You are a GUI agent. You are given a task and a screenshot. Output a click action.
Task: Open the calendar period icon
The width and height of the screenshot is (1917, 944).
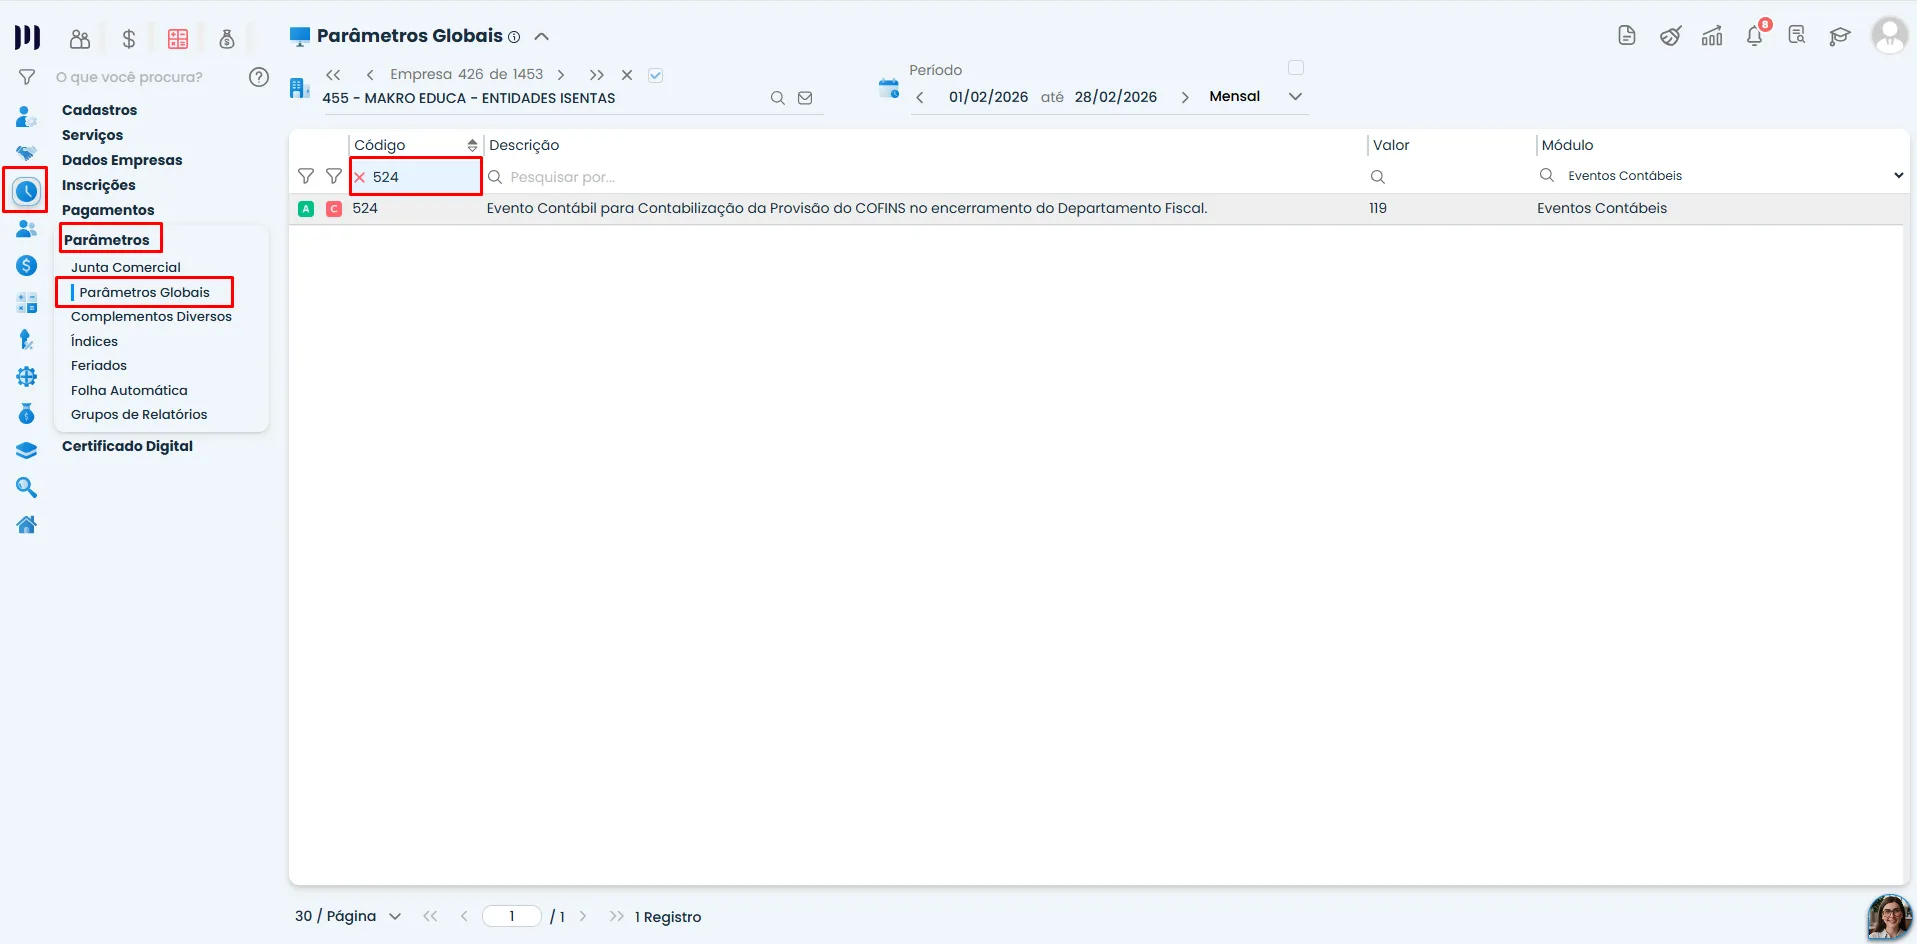[889, 88]
